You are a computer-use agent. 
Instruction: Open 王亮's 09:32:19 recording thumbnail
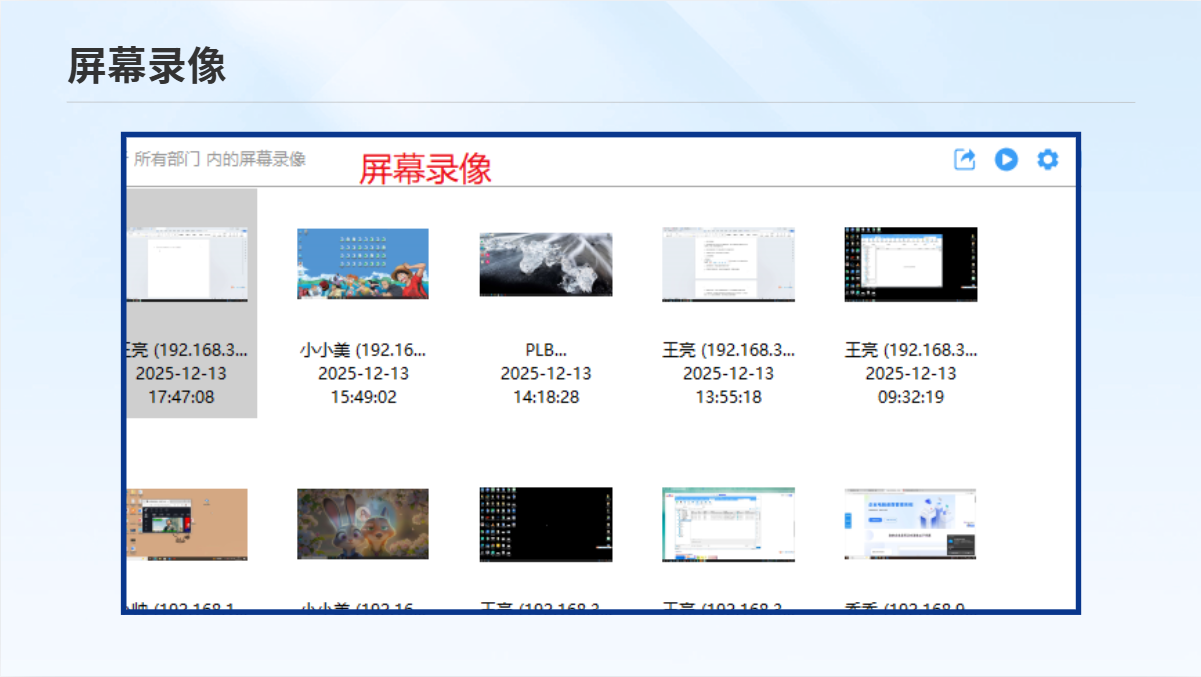[x=911, y=264]
